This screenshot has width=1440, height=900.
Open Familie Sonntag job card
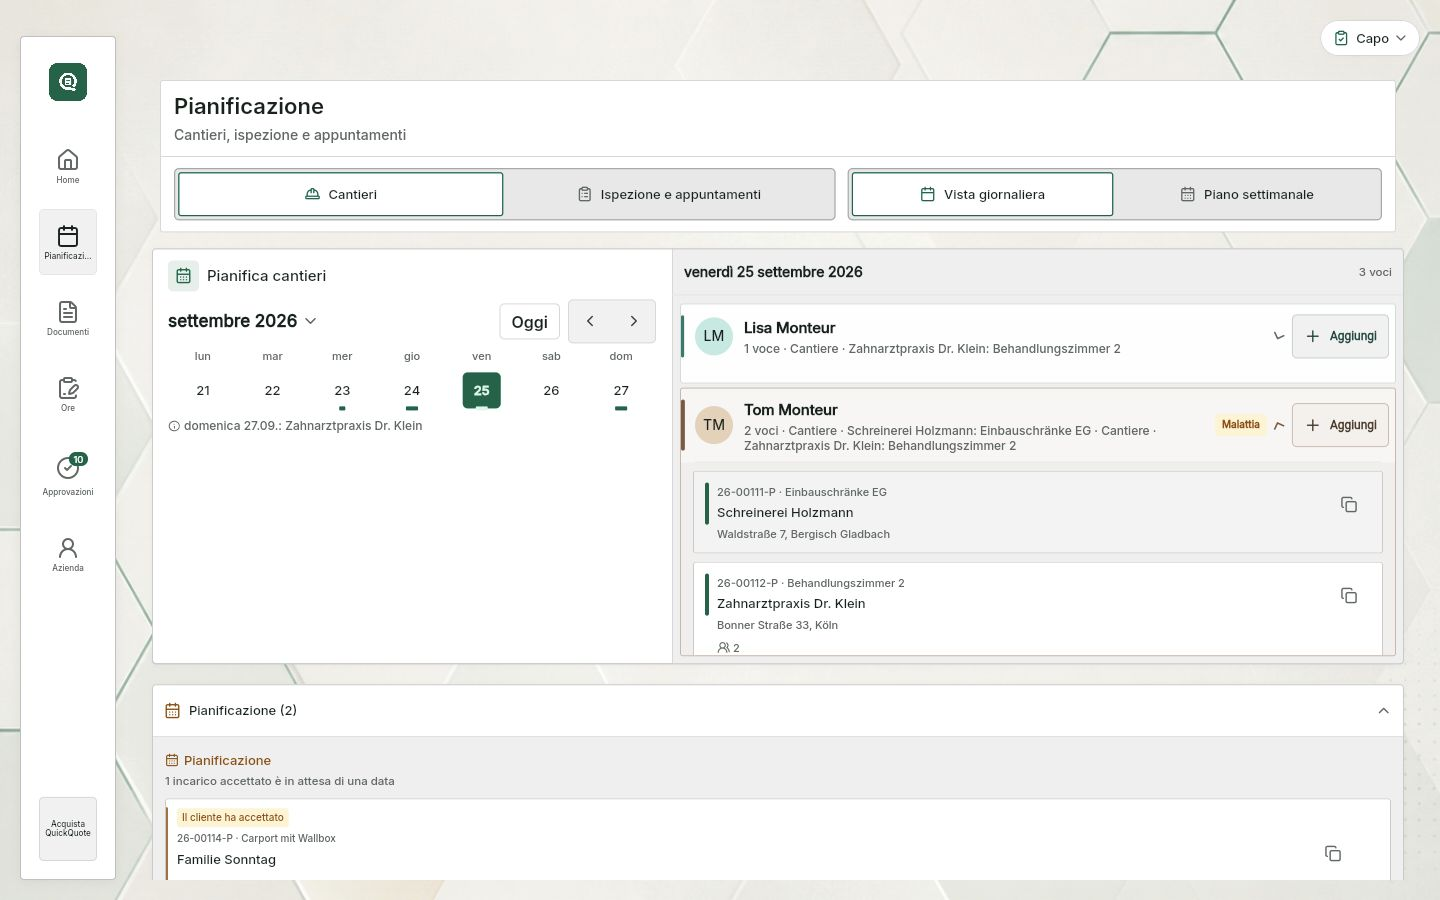click(x=778, y=840)
